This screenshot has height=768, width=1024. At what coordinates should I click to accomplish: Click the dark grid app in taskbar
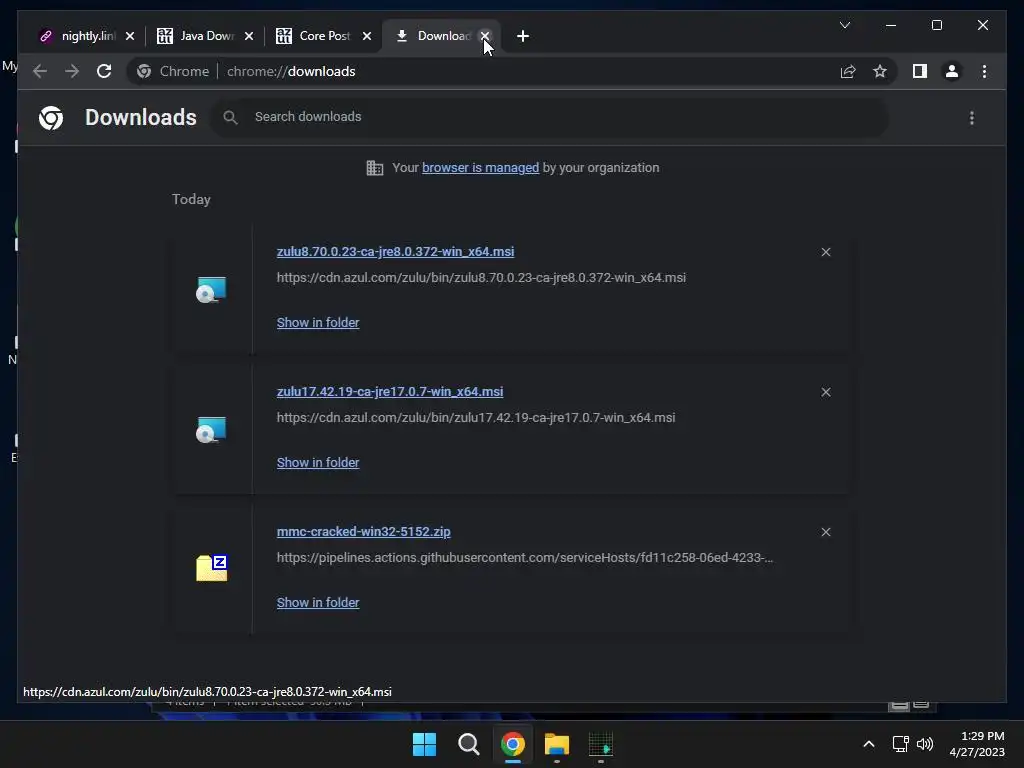point(601,744)
